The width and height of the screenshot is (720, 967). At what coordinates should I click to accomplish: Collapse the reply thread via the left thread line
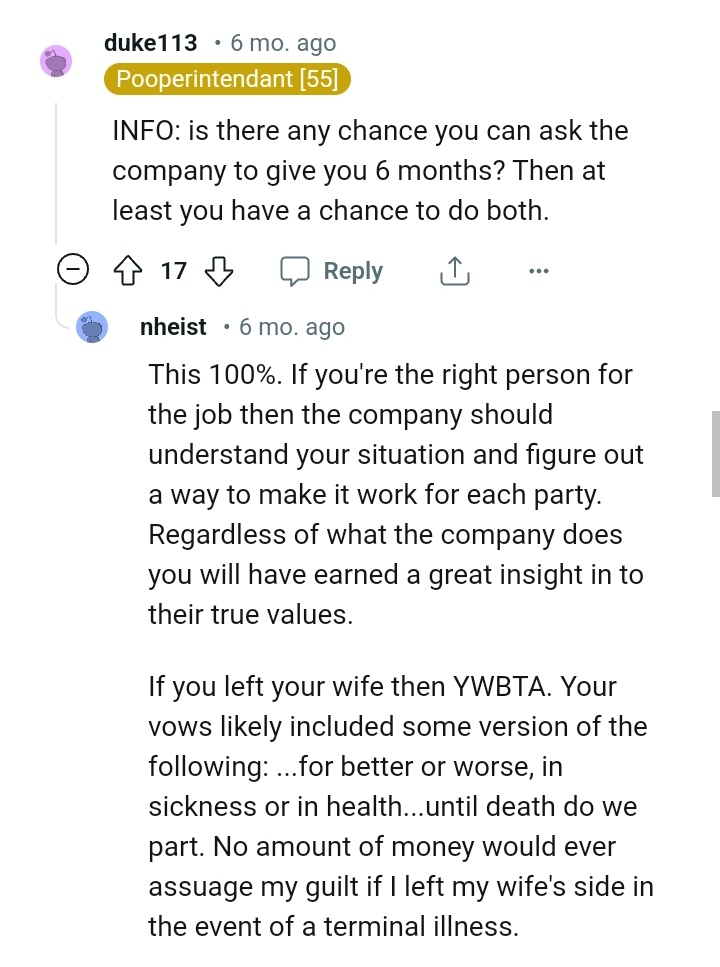[x=57, y=300]
